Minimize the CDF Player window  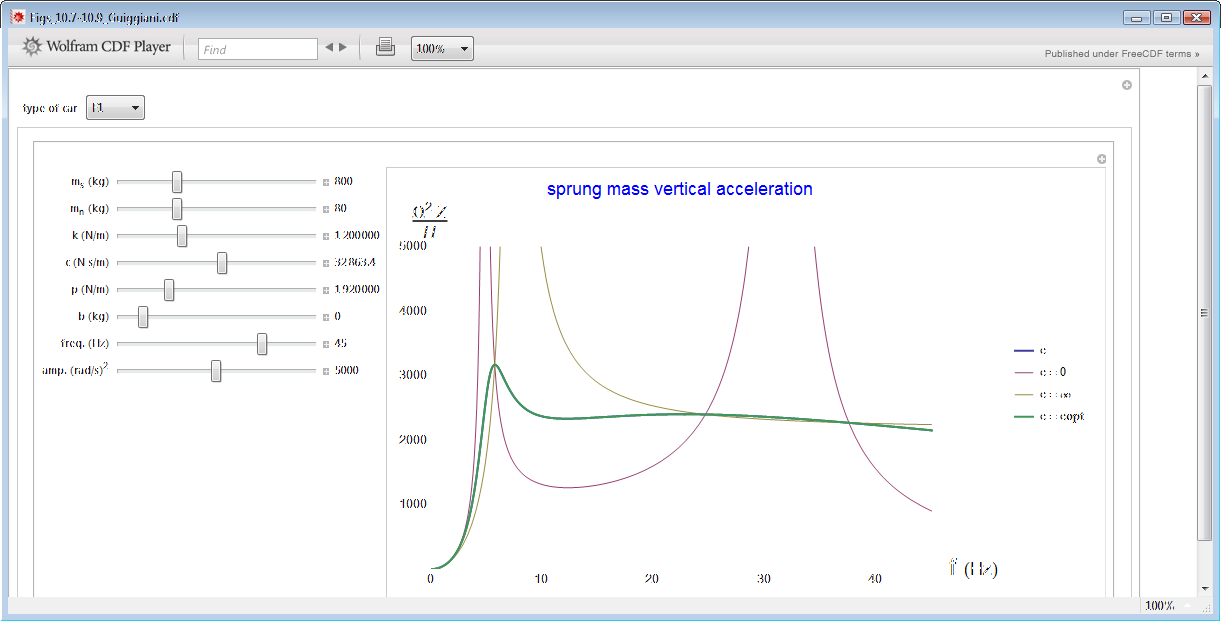click(1136, 17)
